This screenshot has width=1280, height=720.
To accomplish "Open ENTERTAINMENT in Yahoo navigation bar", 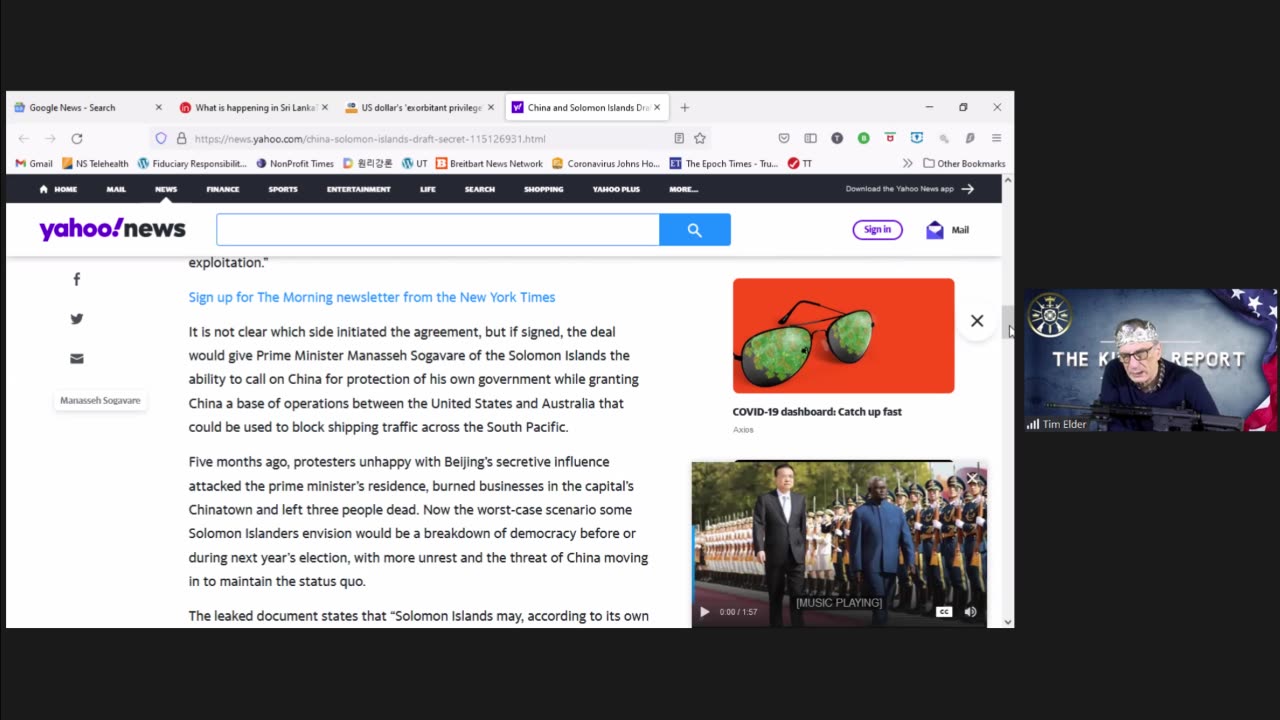I will coord(358,189).
